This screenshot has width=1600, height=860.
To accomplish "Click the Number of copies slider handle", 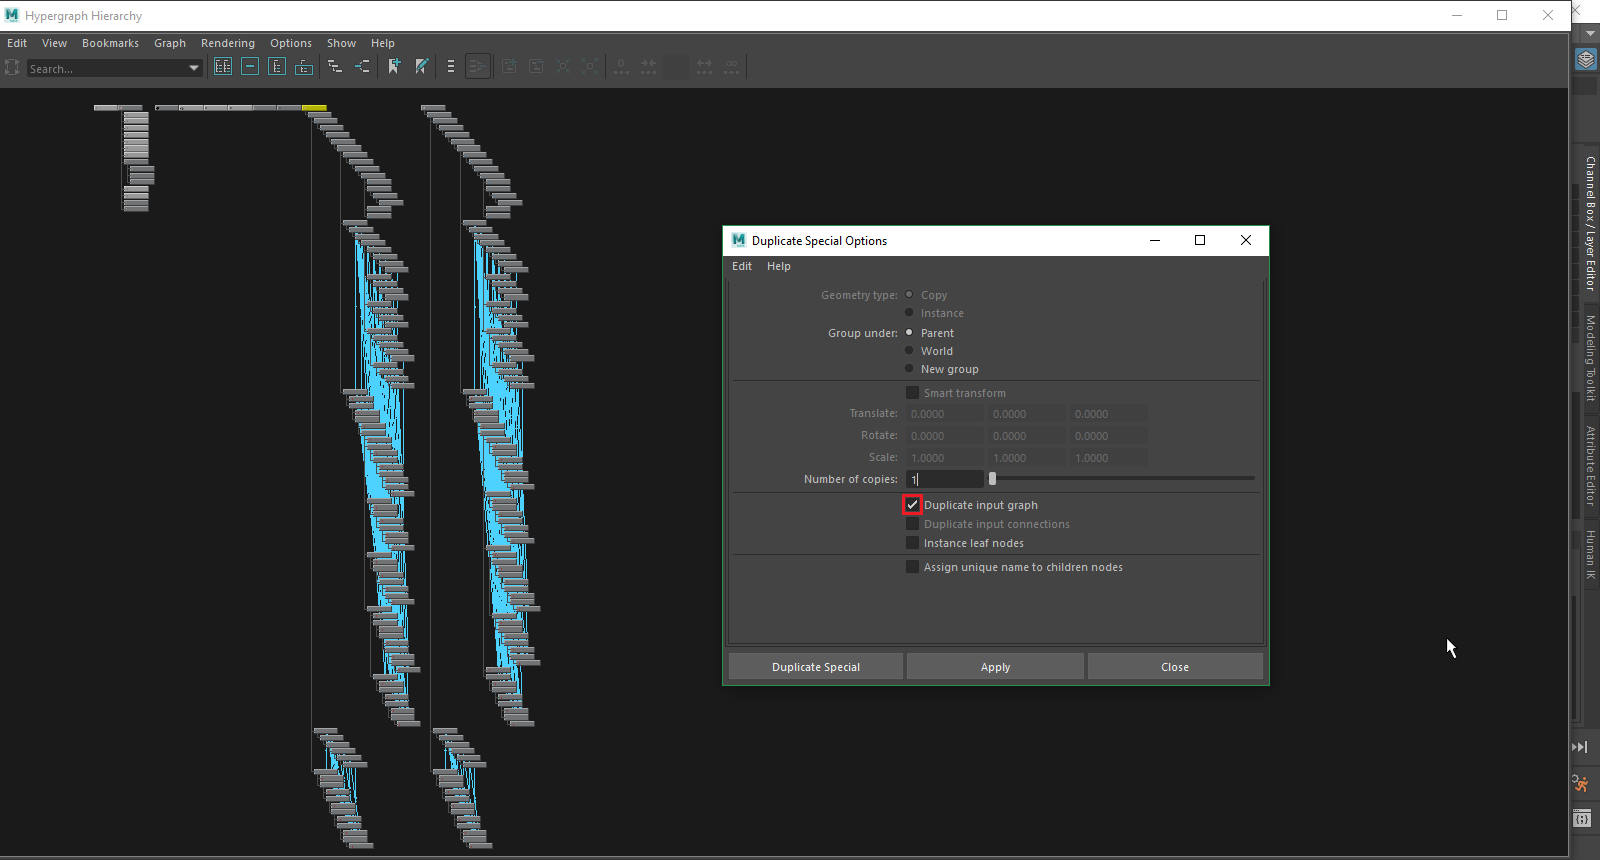I will (x=992, y=479).
